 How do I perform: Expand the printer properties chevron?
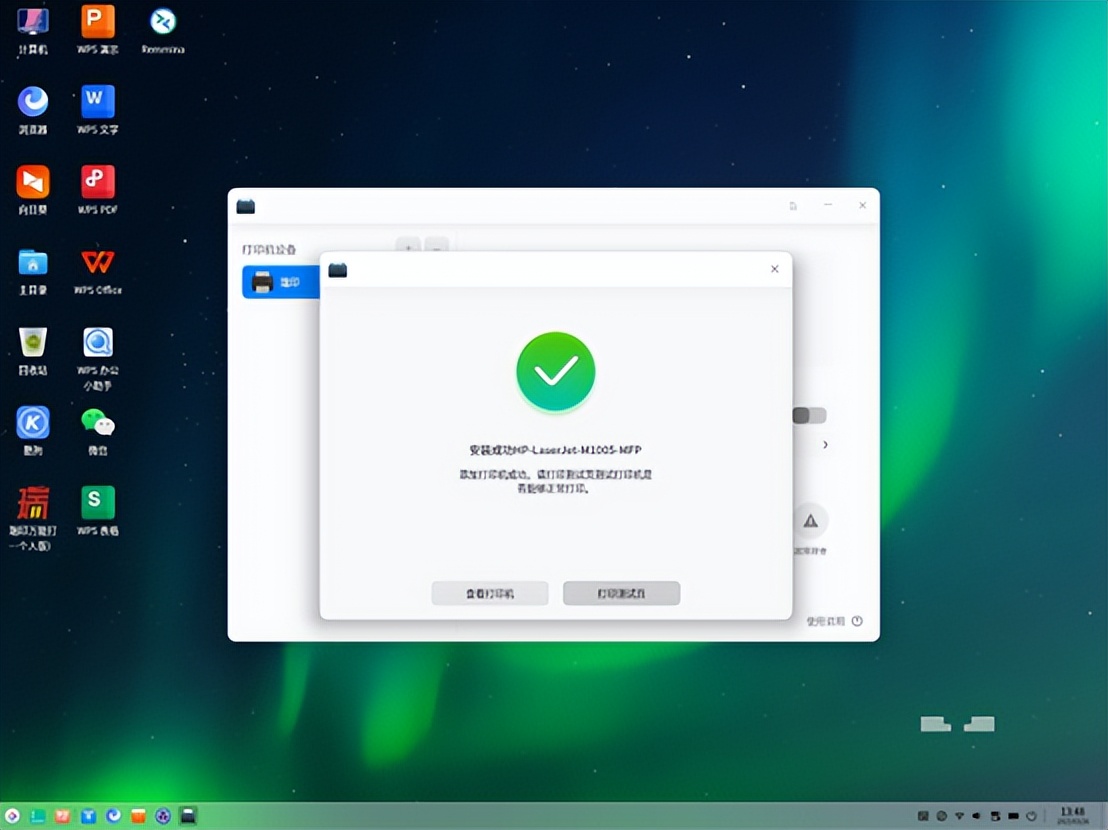[x=823, y=444]
